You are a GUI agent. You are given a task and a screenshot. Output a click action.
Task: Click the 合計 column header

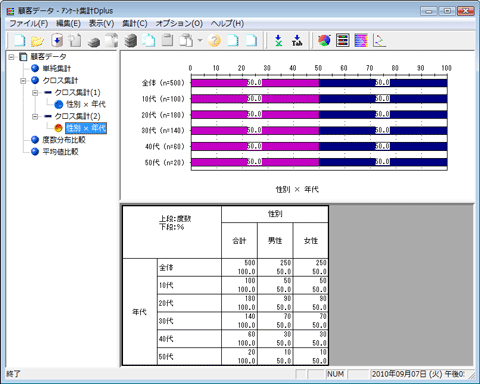[x=239, y=241]
